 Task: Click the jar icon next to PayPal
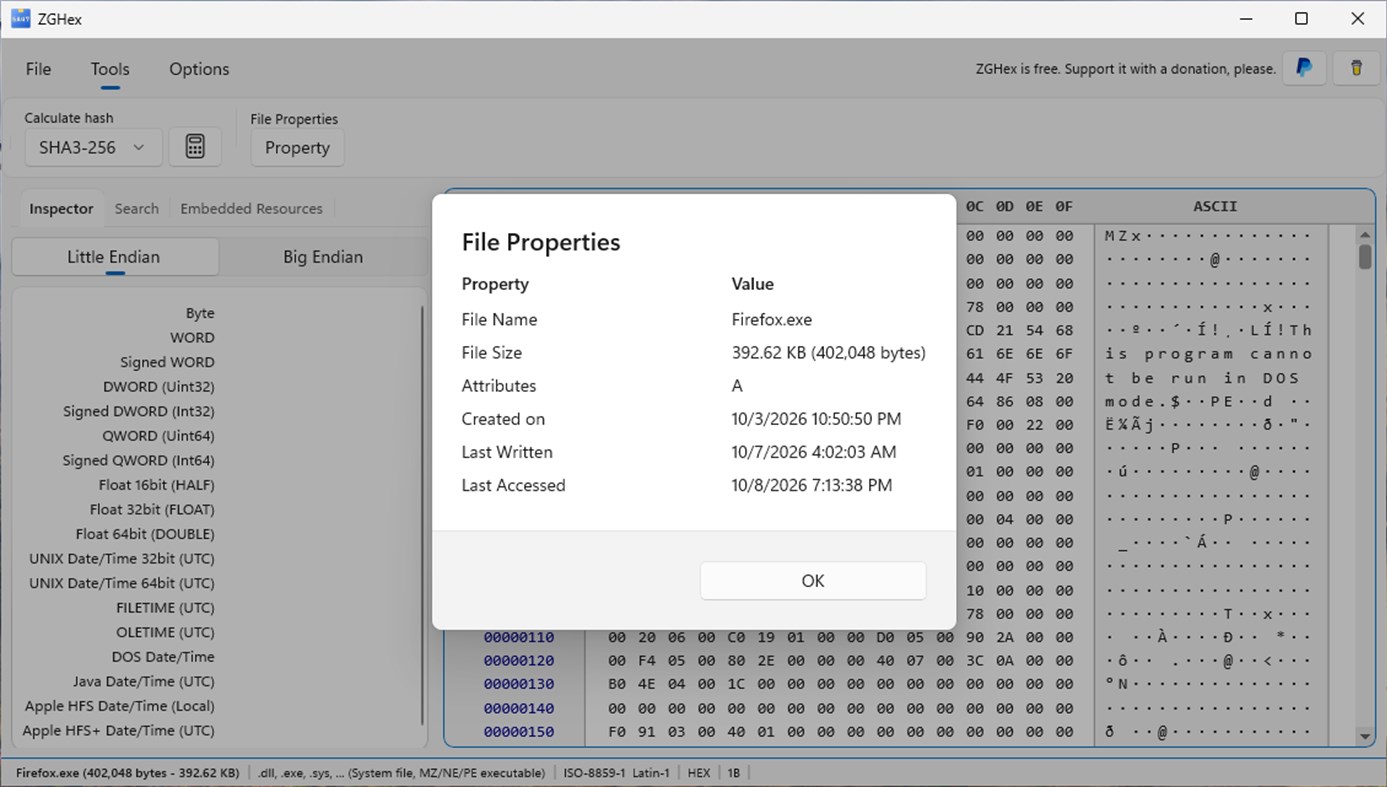(x=1357, y=68)
